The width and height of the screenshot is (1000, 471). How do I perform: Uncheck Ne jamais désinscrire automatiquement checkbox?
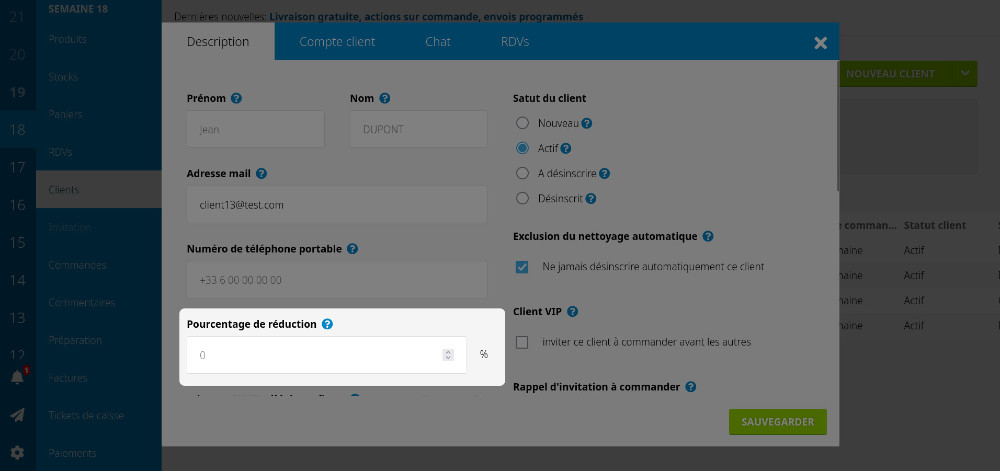(x=522, y=267)
